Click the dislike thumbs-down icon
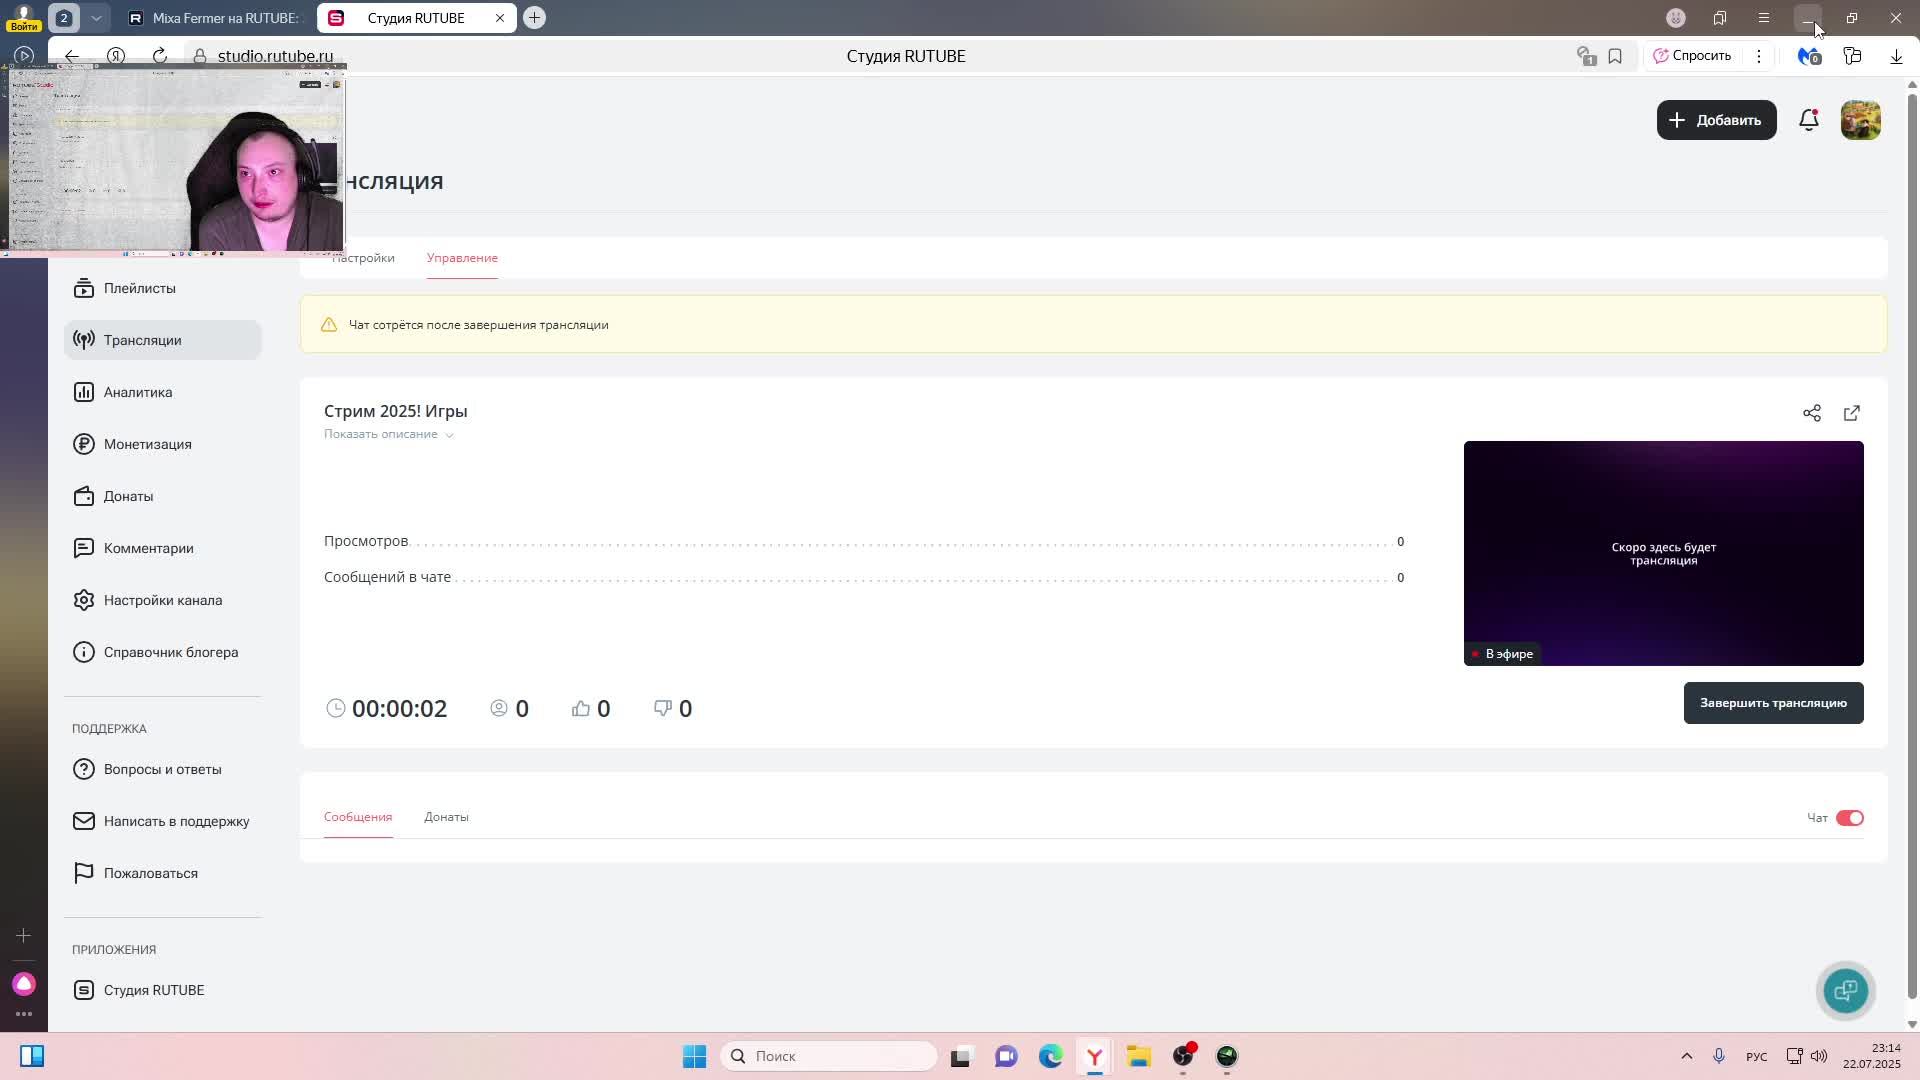Viewport: 1920px width, 1080px height. 662,708
